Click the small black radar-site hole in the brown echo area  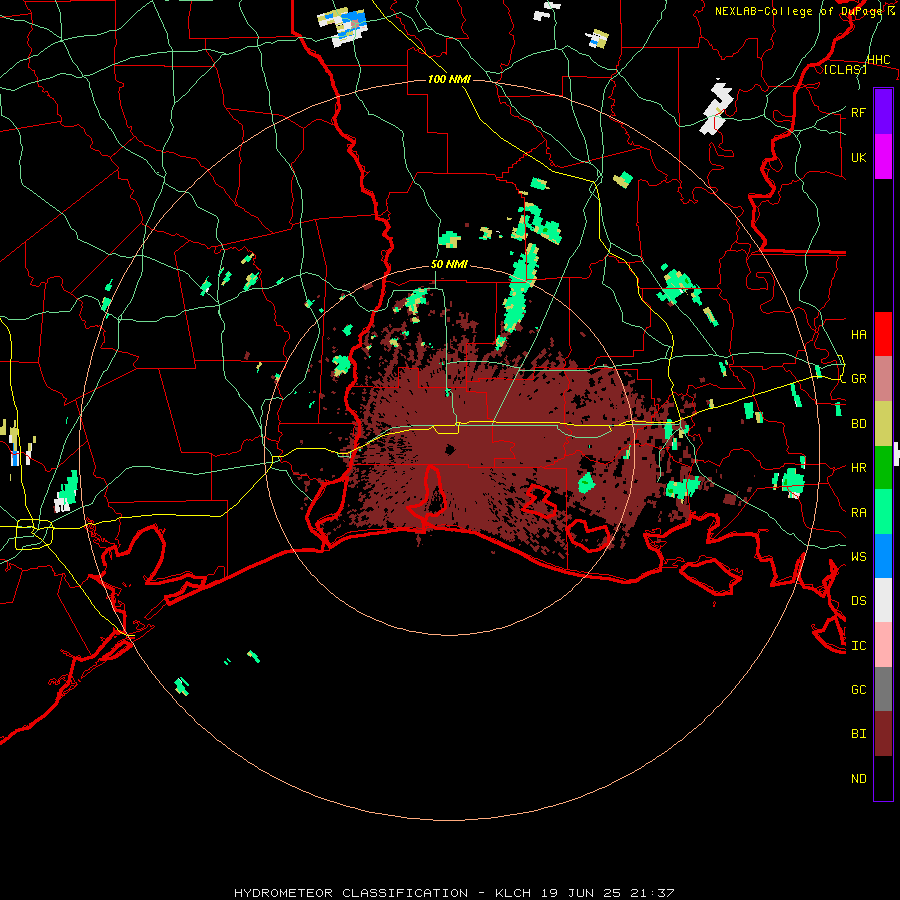(x=449, y=449)
